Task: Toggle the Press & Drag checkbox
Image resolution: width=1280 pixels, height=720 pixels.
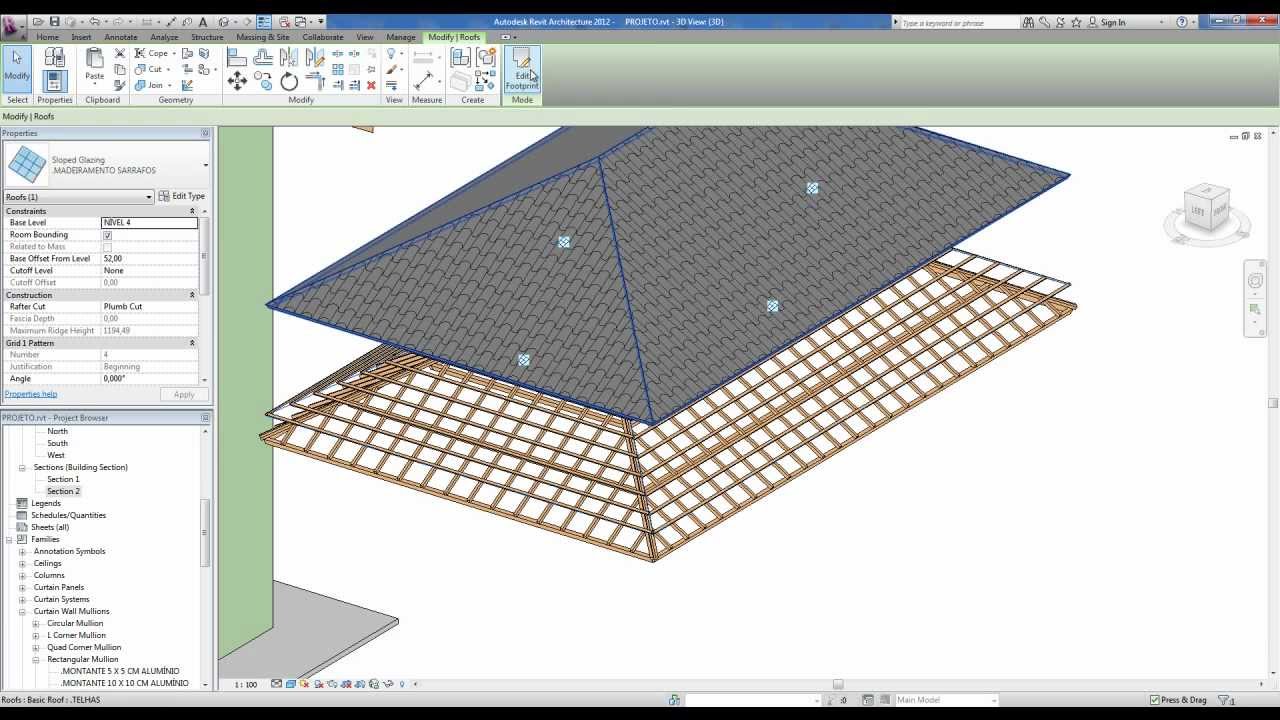Action: (x=1154, y=700)
